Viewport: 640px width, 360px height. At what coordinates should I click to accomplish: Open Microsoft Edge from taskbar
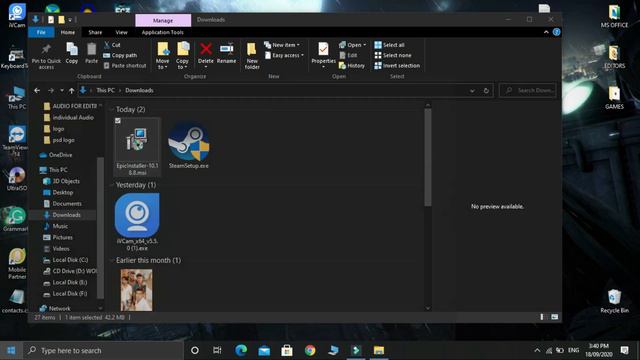(241, 350)
